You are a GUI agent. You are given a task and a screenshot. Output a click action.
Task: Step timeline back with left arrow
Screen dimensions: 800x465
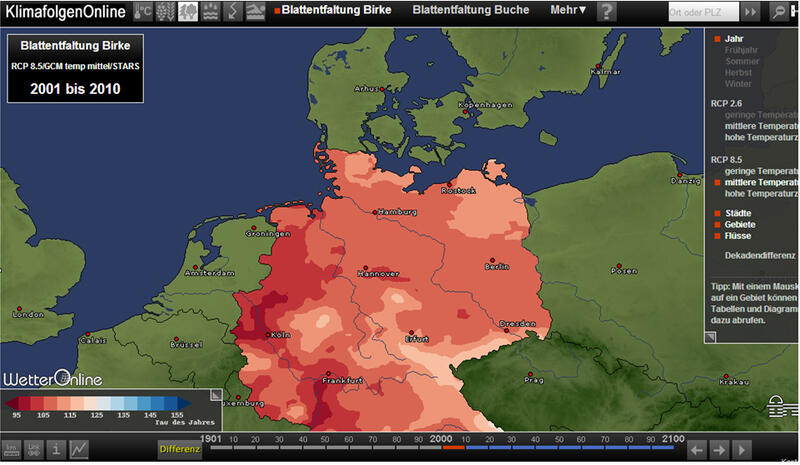[696, 449]
